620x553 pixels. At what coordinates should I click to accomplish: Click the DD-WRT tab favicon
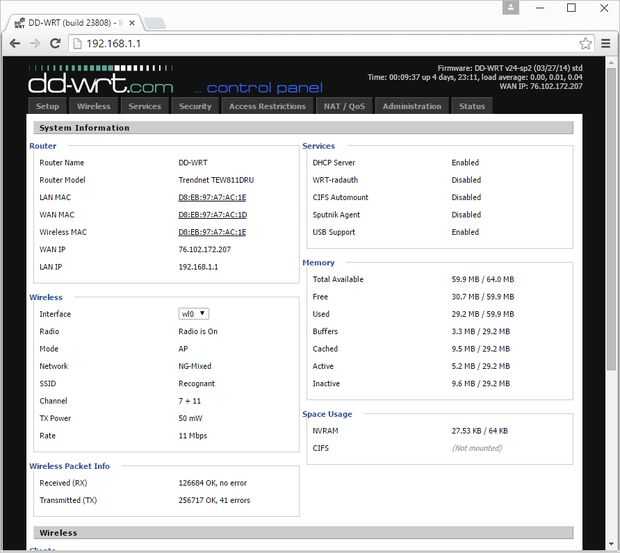point(19,23)
